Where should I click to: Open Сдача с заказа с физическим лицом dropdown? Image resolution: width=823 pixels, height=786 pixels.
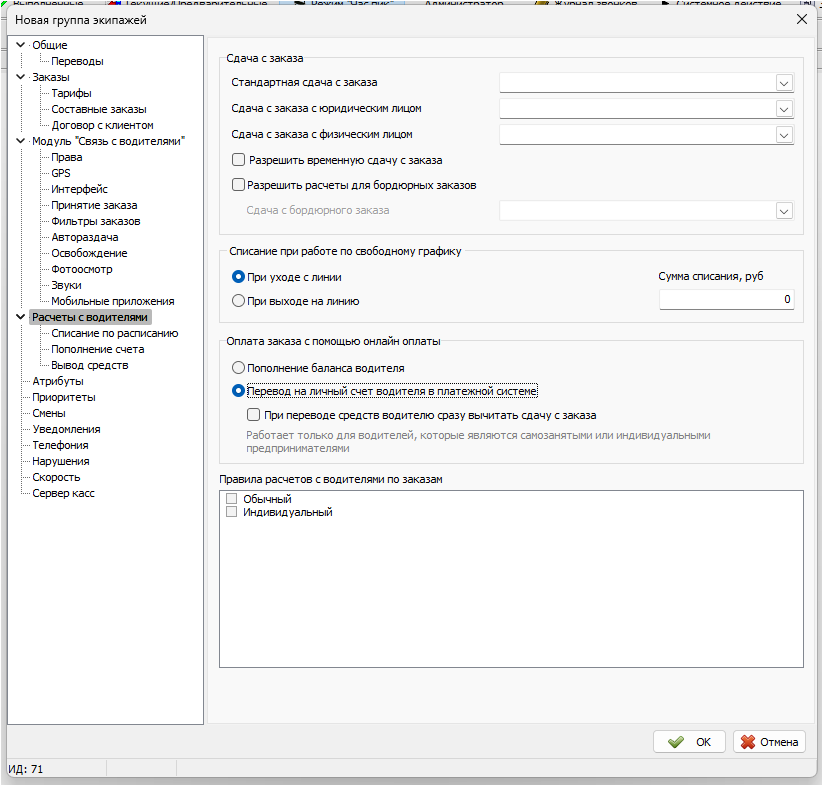pos(784,135)
